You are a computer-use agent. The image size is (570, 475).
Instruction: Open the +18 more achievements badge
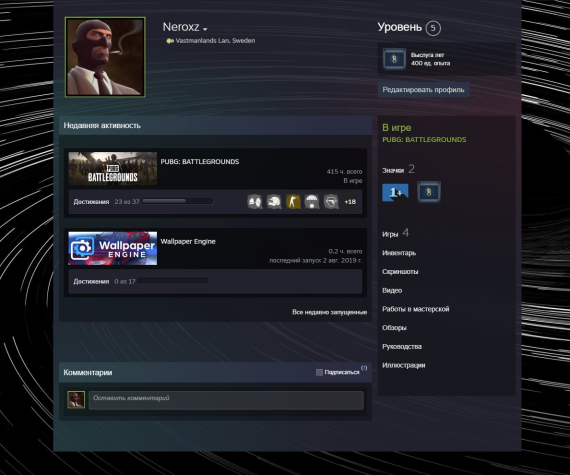tap(350, 202)
